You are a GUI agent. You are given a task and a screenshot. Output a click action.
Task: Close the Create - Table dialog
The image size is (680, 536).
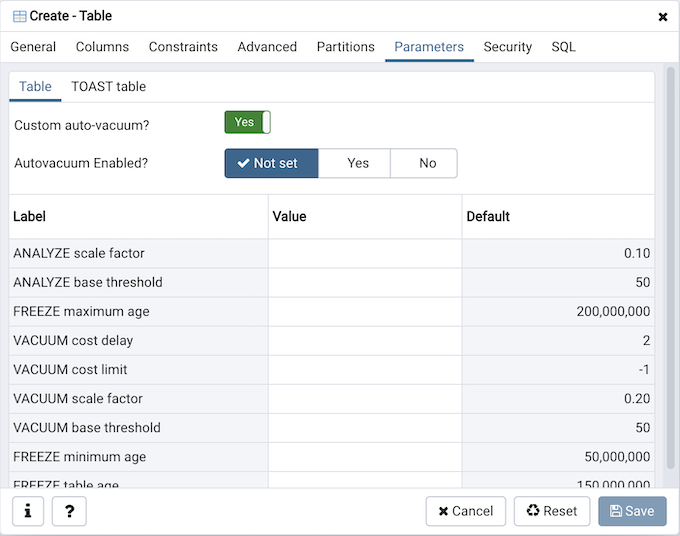(x=663, y=17)
